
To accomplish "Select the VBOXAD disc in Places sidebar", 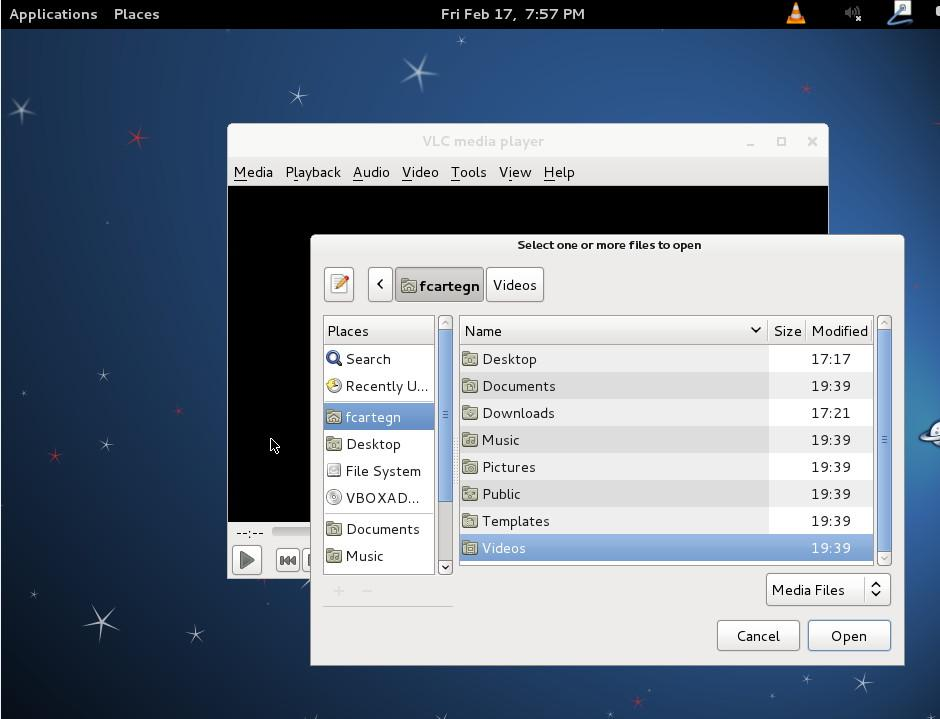I will (x=381, y=498).
